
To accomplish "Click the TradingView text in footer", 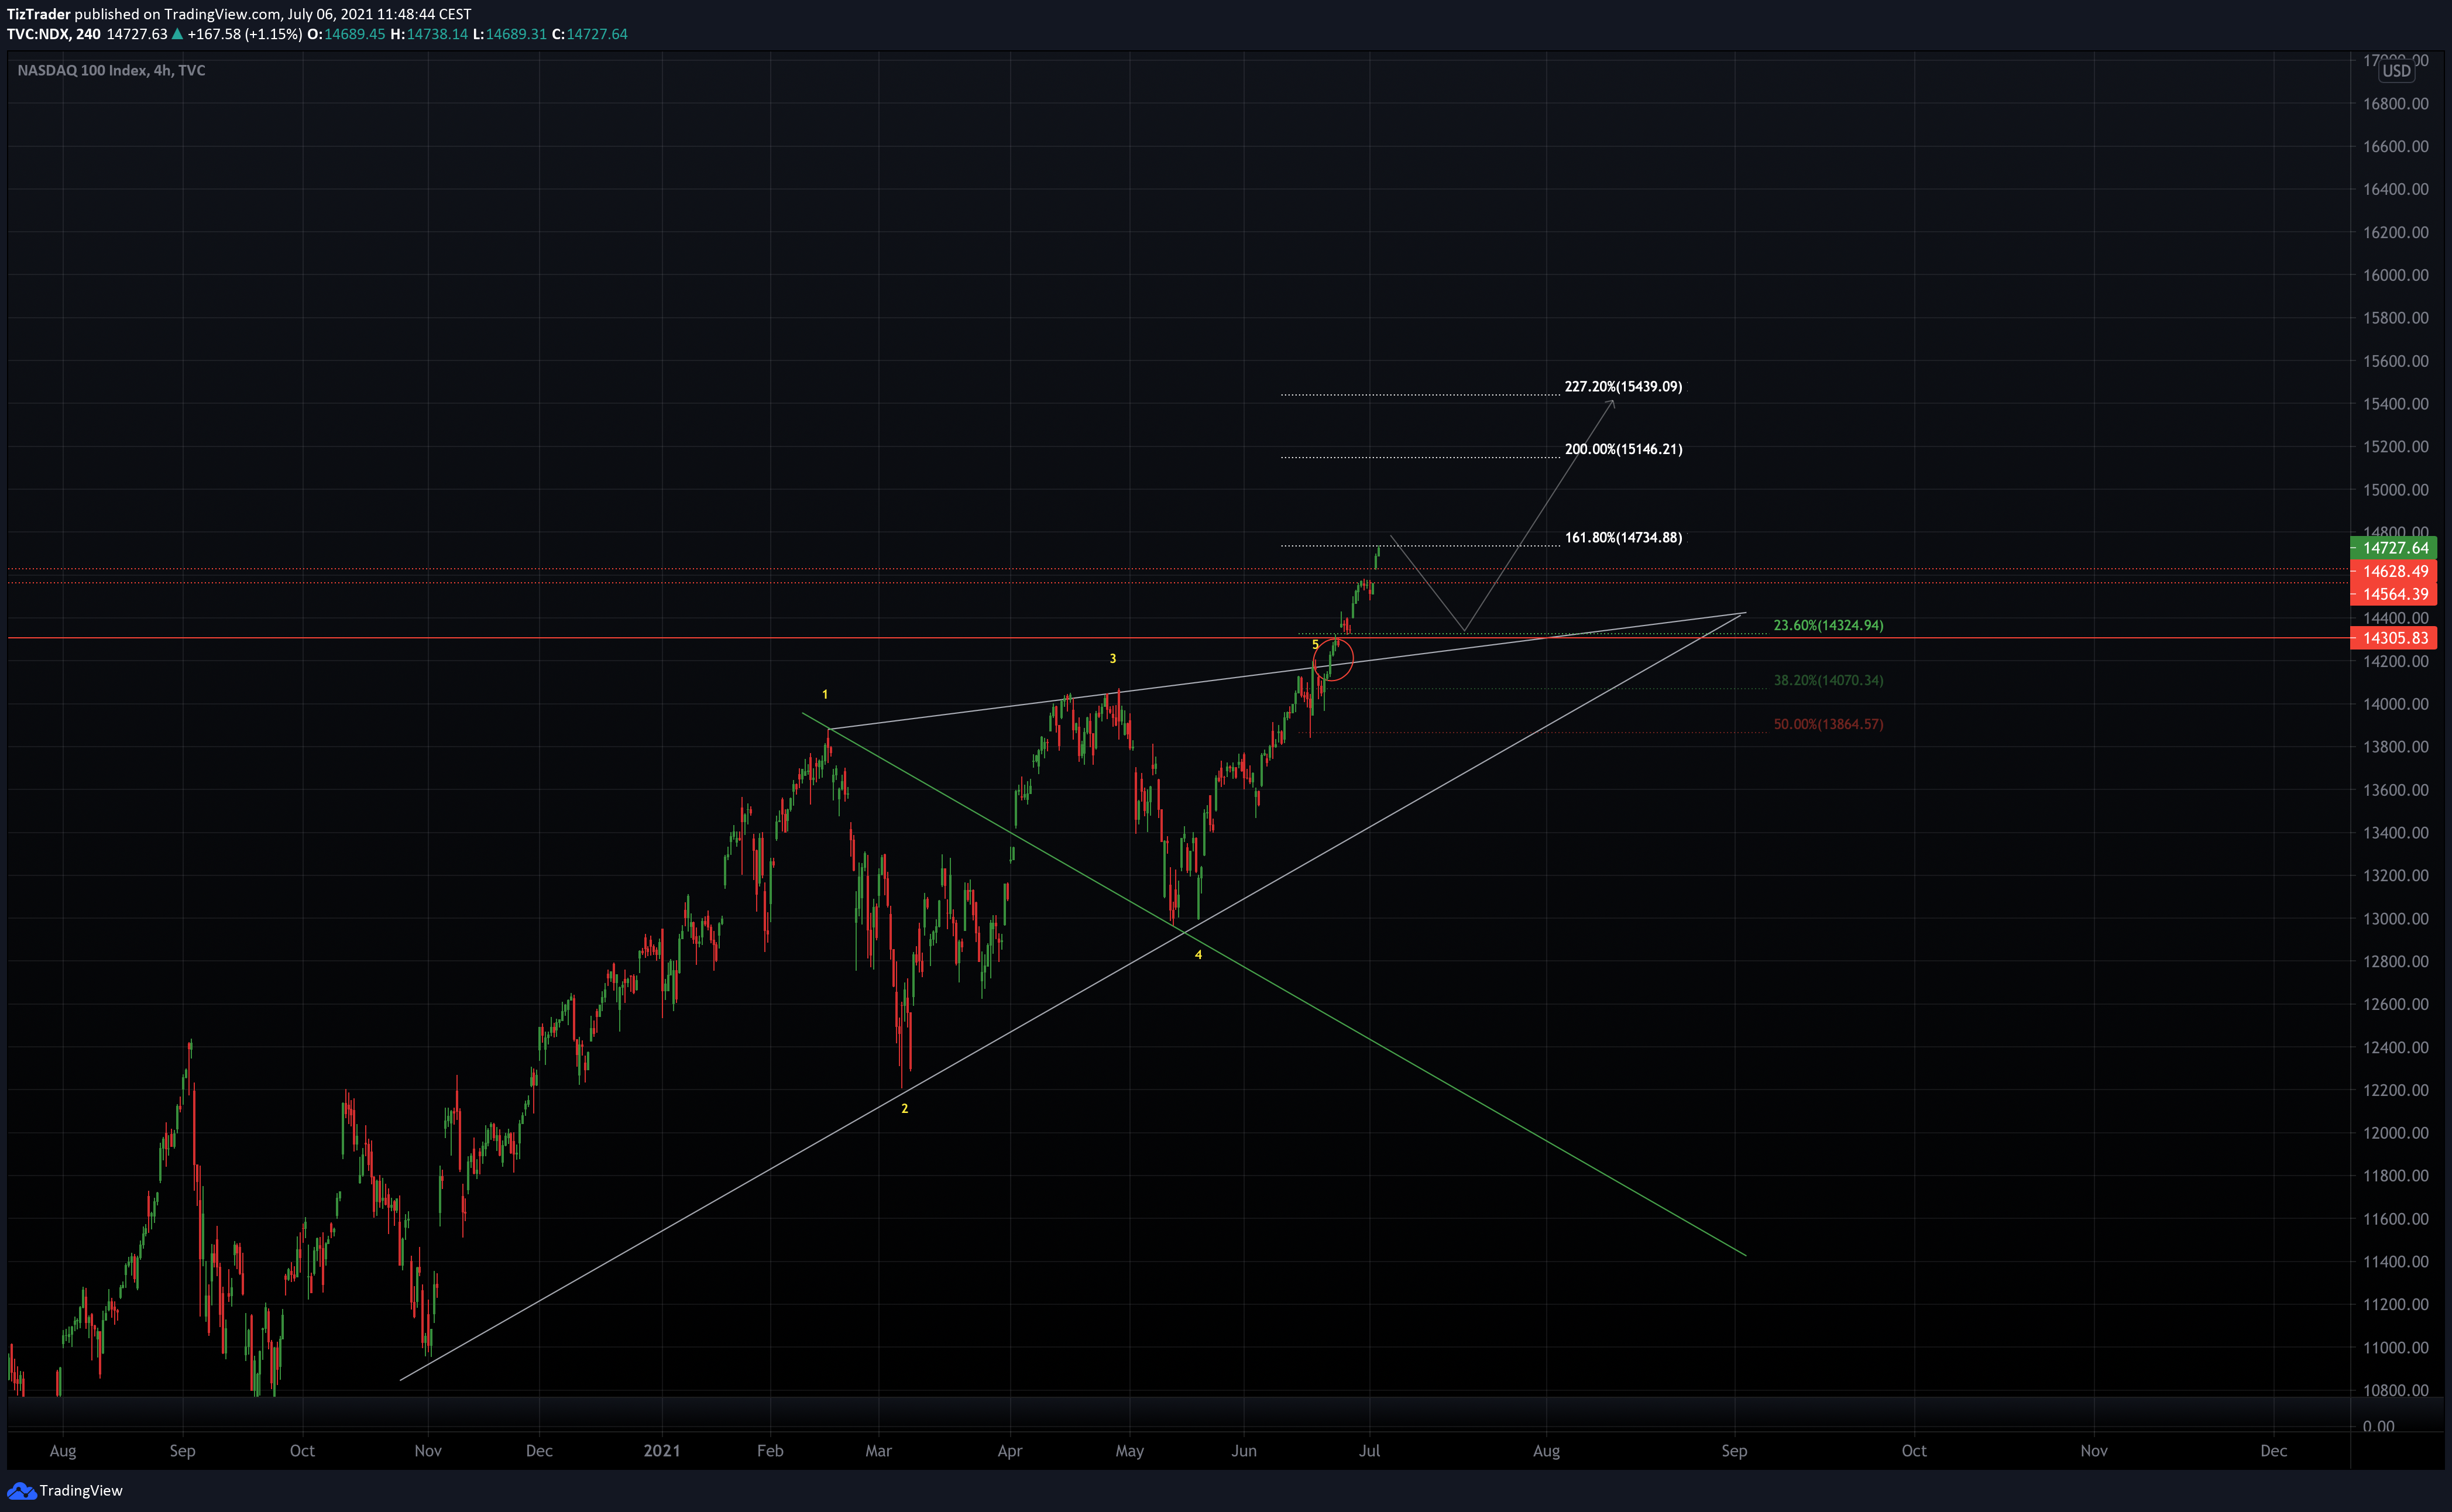I will click(x=81, y=1491).
